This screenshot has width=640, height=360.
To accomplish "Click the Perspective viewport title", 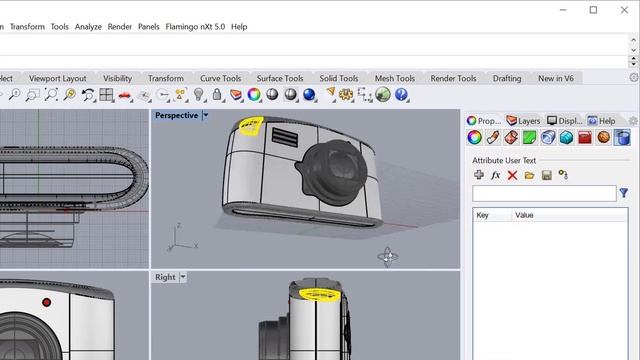I will (177, 116).
